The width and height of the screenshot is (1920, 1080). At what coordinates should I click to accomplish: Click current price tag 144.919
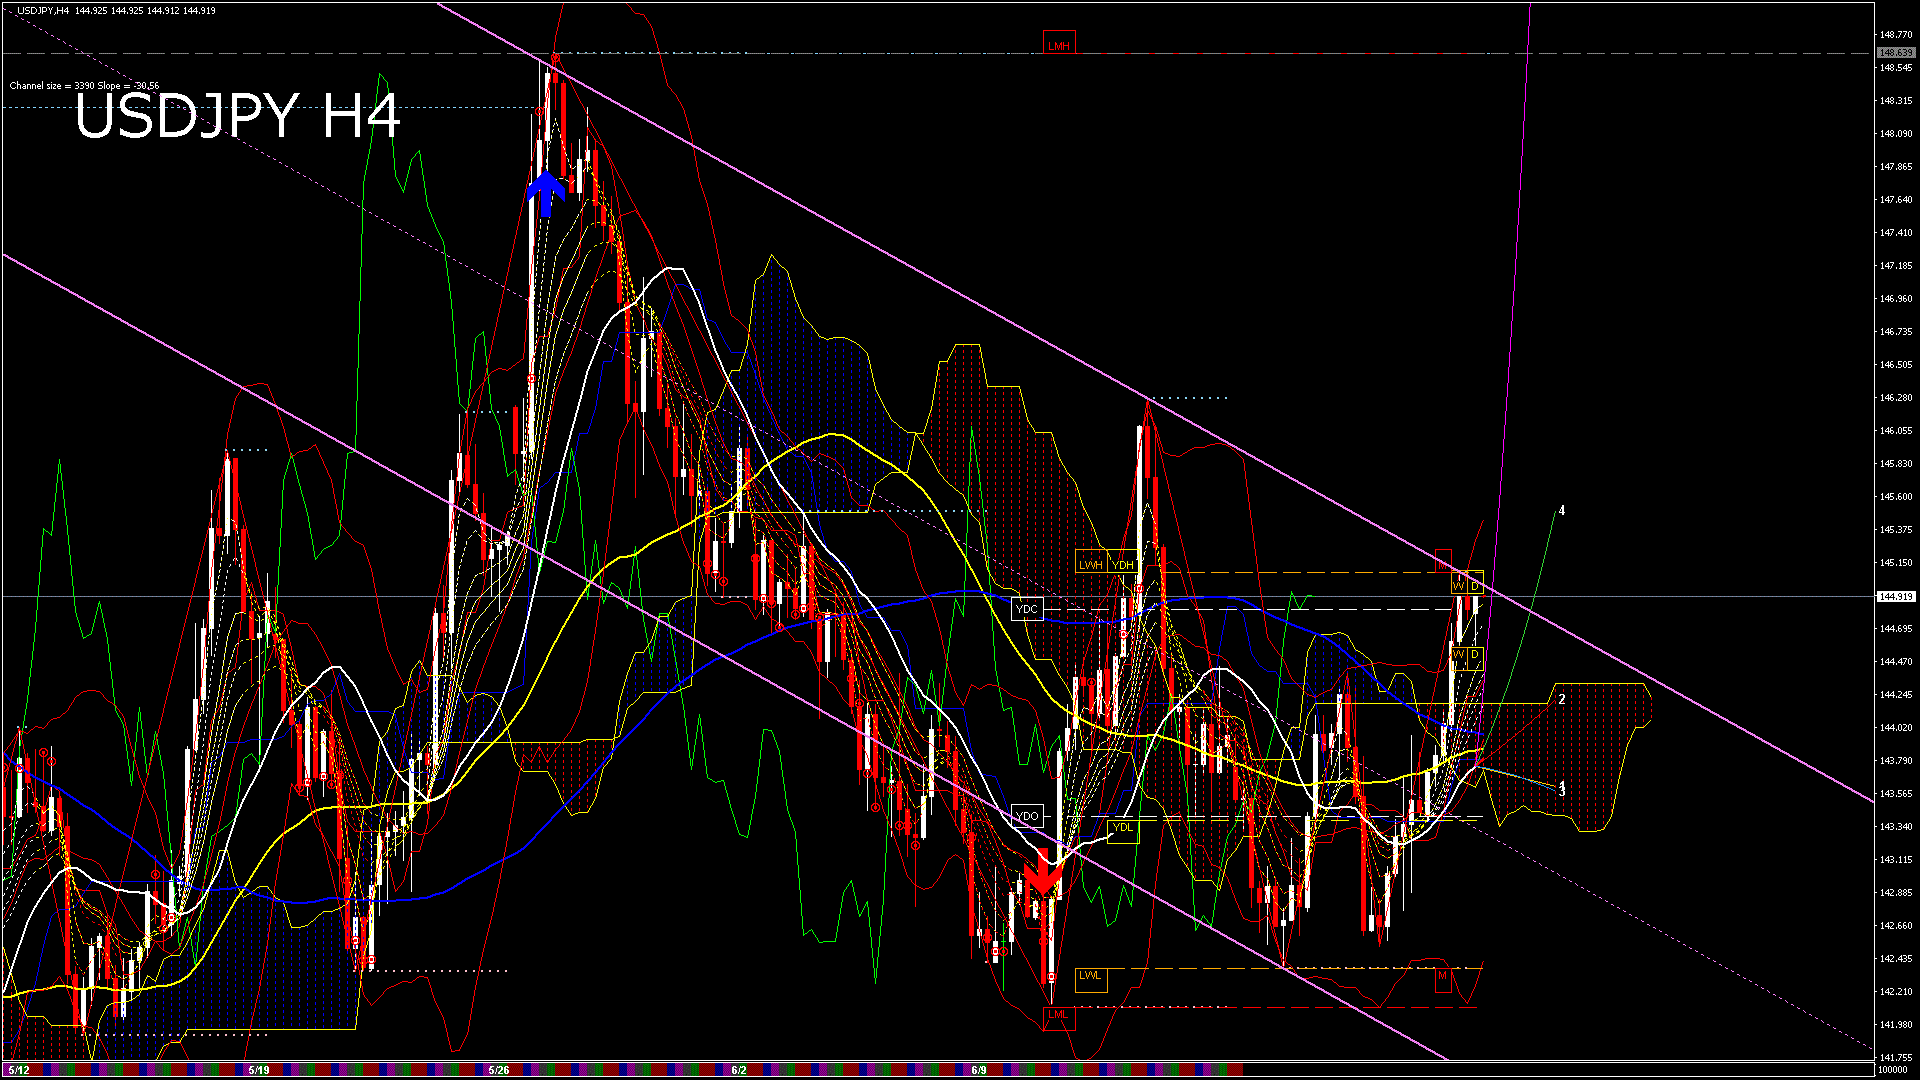[1896, 596]
